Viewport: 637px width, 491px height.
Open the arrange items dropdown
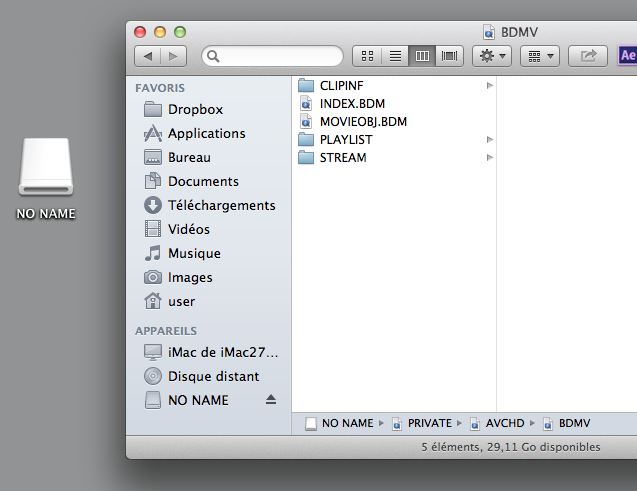[x=540, y=56]
